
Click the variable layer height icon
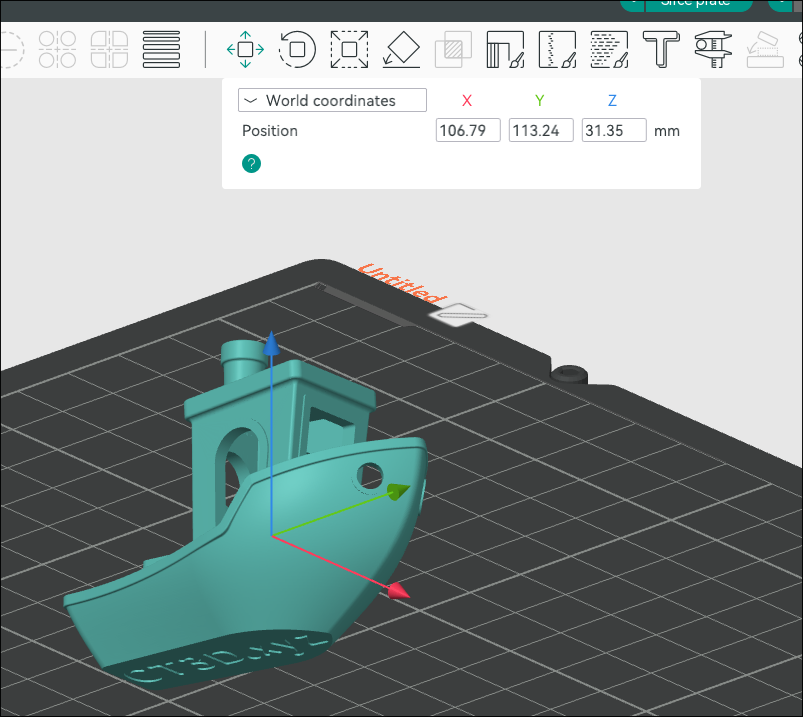(x=161, y=49)
